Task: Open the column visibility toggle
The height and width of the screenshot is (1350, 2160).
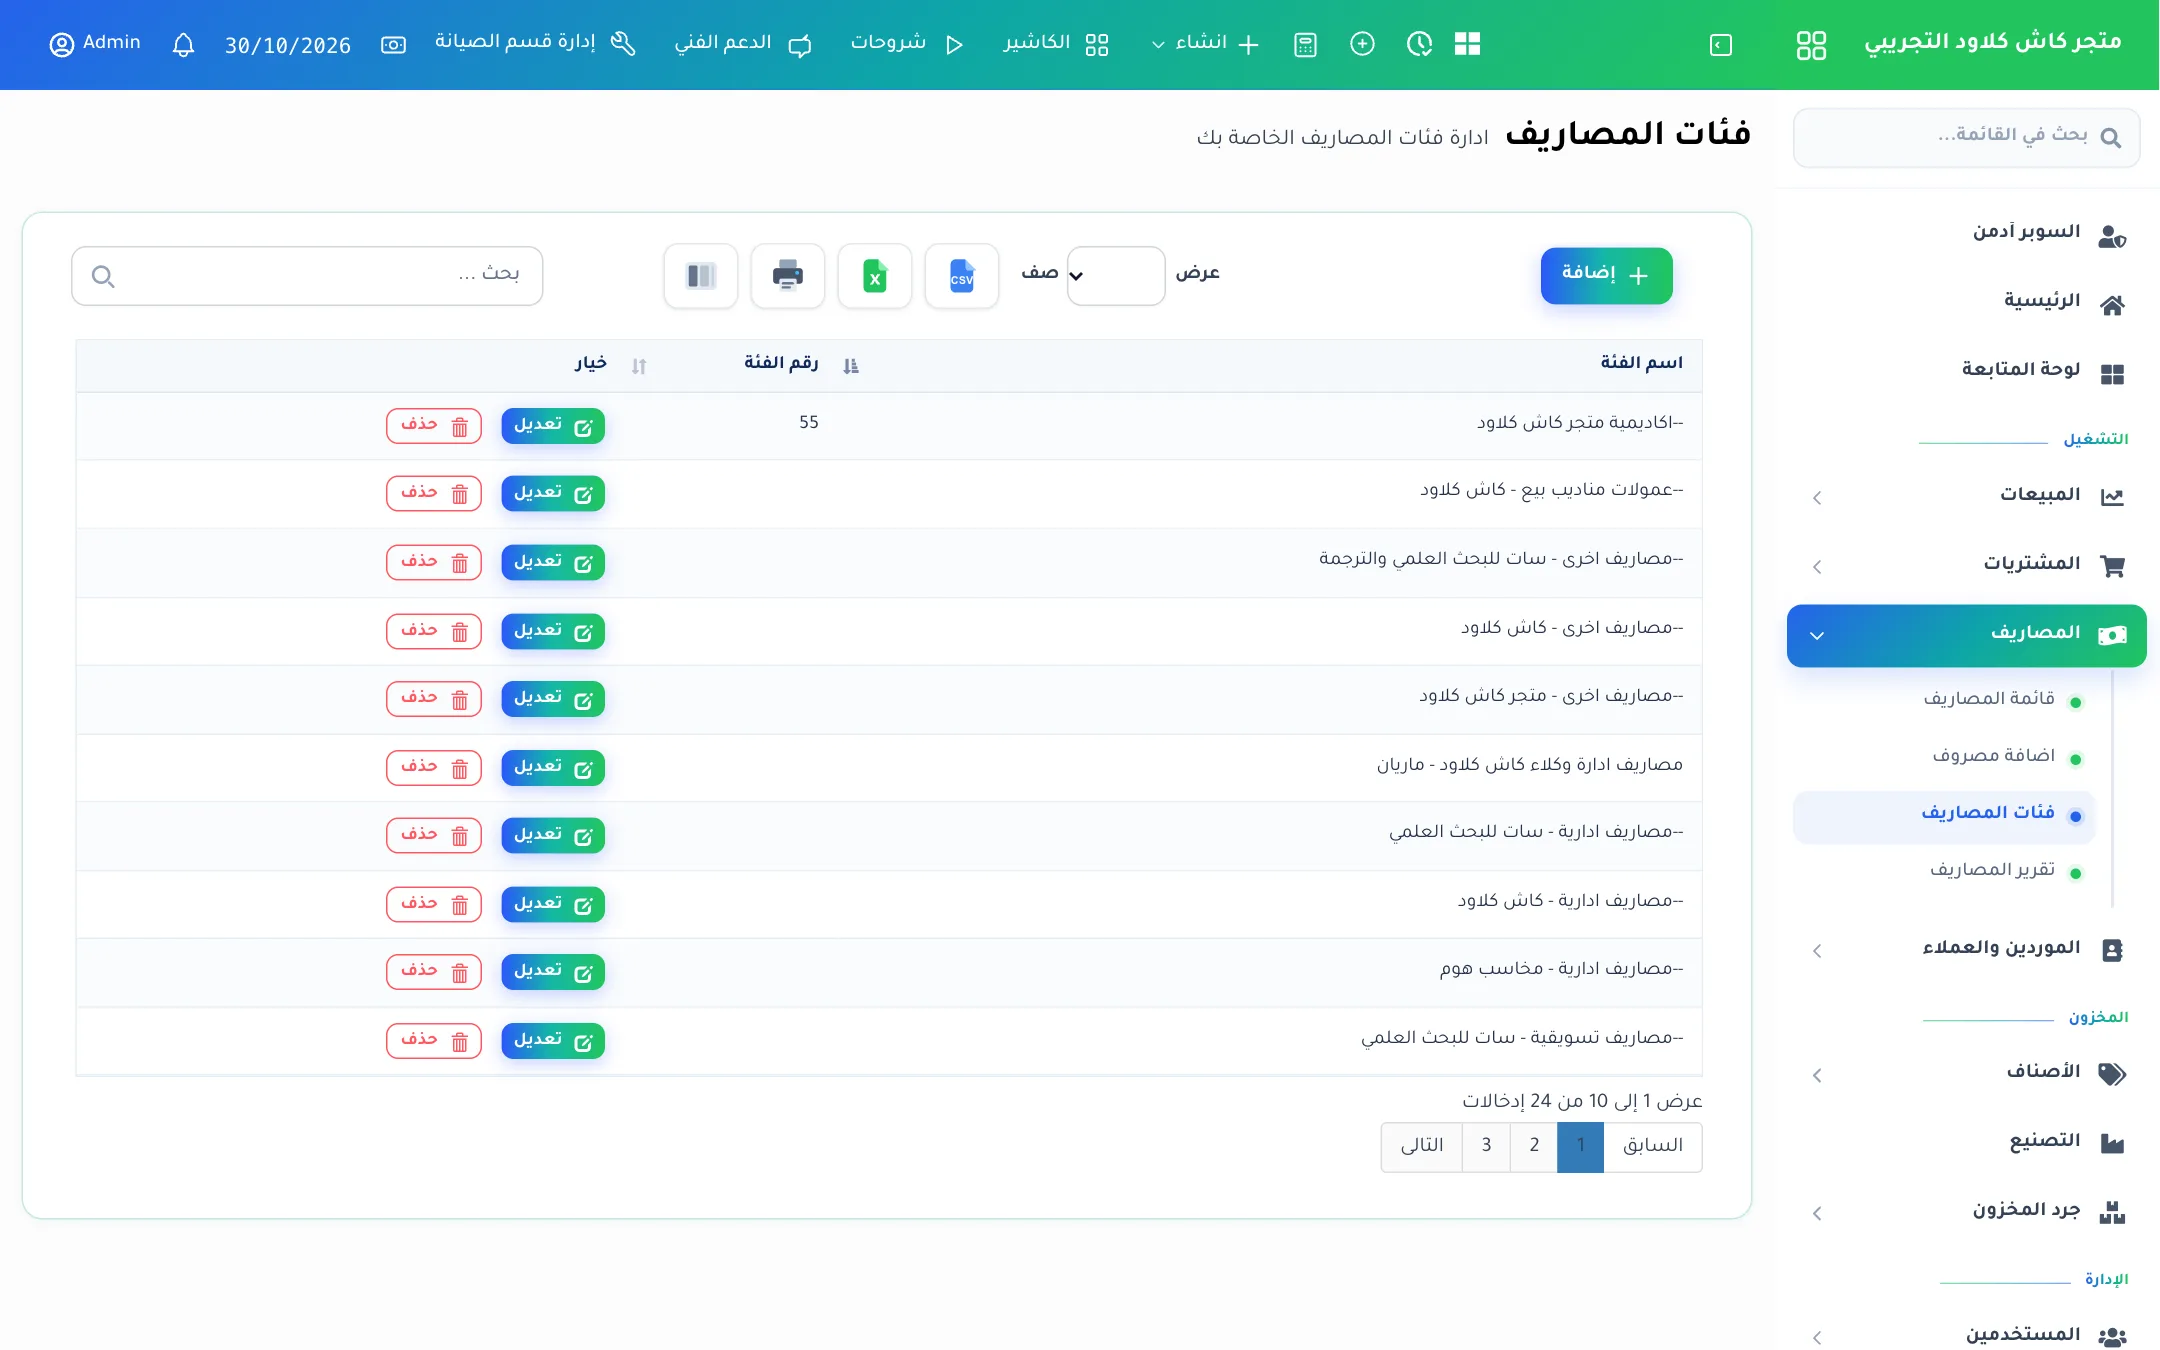Action: pyautogui.click(x=700, y=275)
